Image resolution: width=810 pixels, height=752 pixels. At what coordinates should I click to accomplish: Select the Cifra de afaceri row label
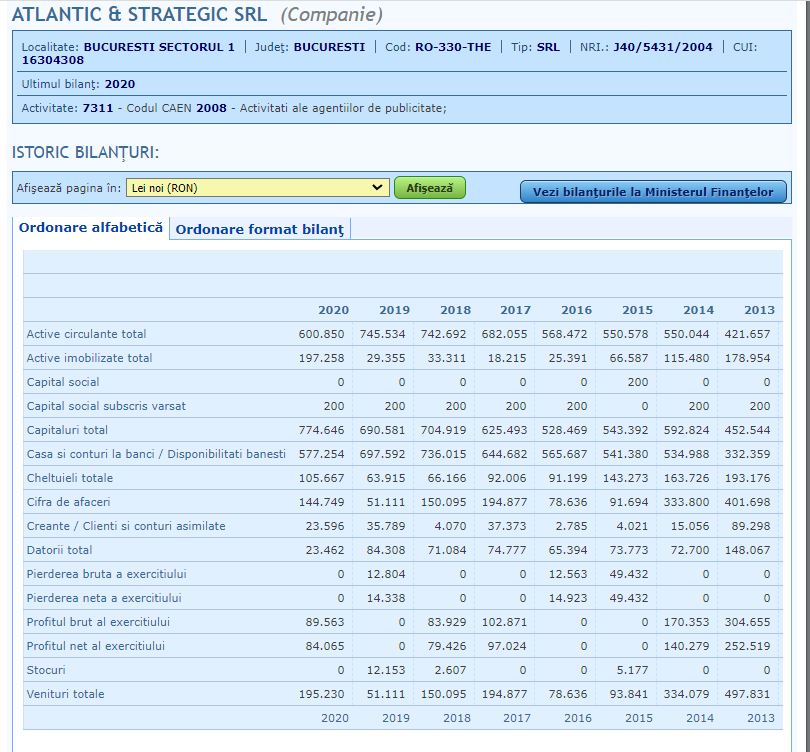[x=68, y=502]
